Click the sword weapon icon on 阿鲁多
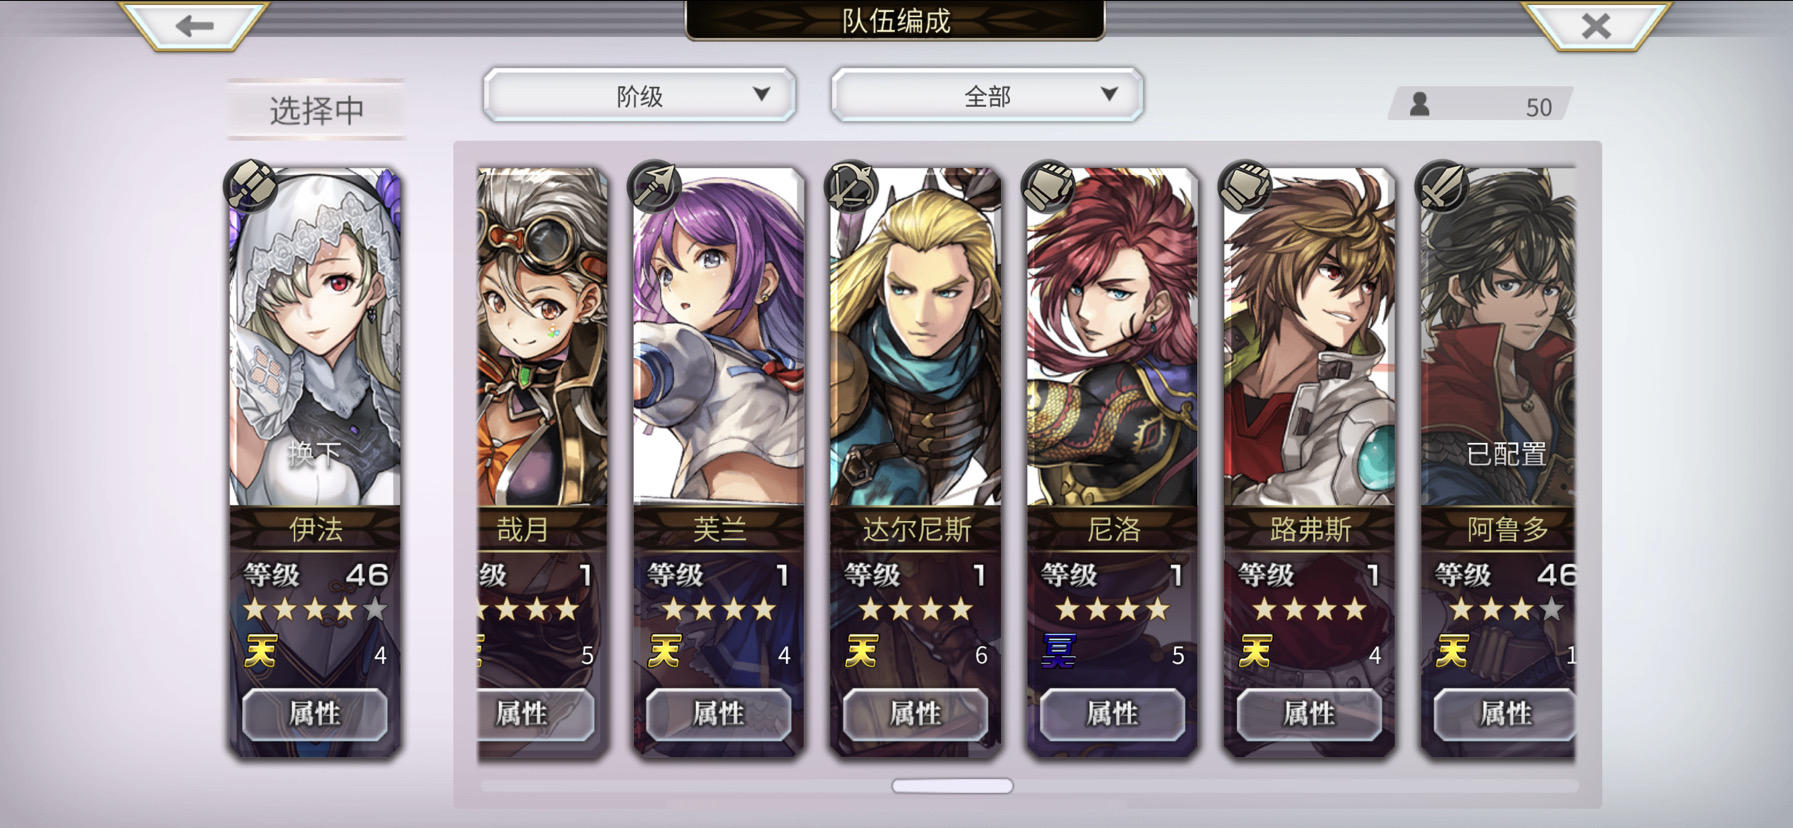Image resolution: width=1793 pixels, height=828 pixels. pyautogui.click(x=1442, y=185)
